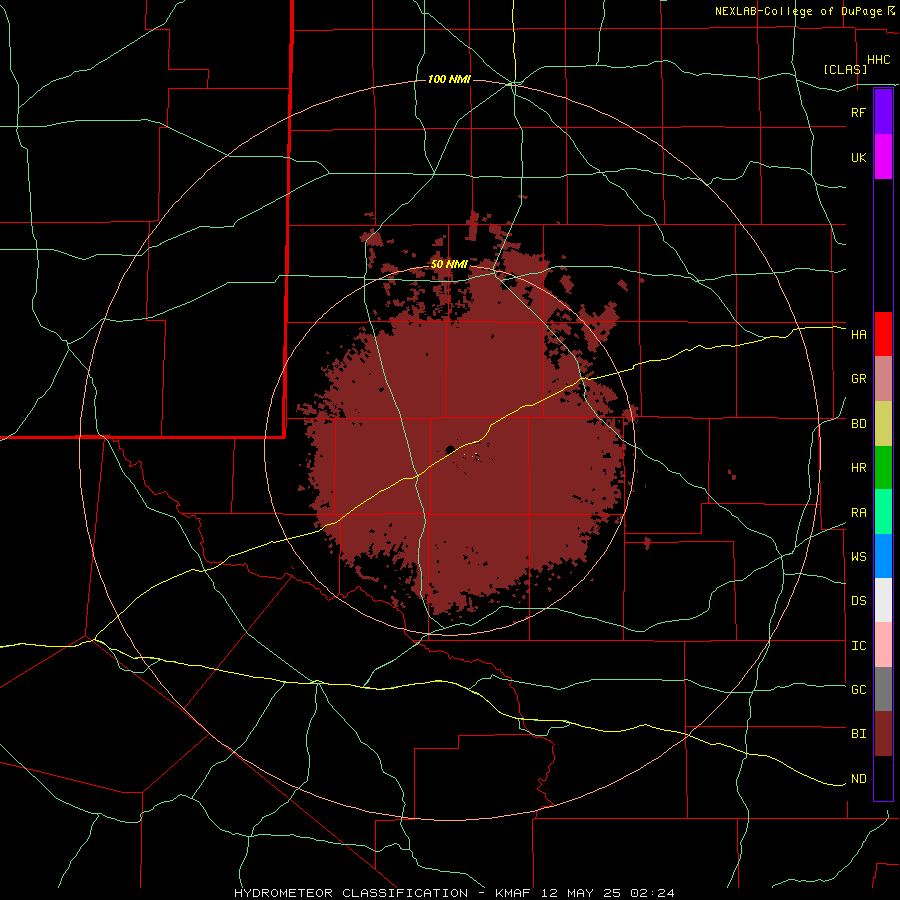Click the WS legend label
900x900 pixels.
click(858, 557)
